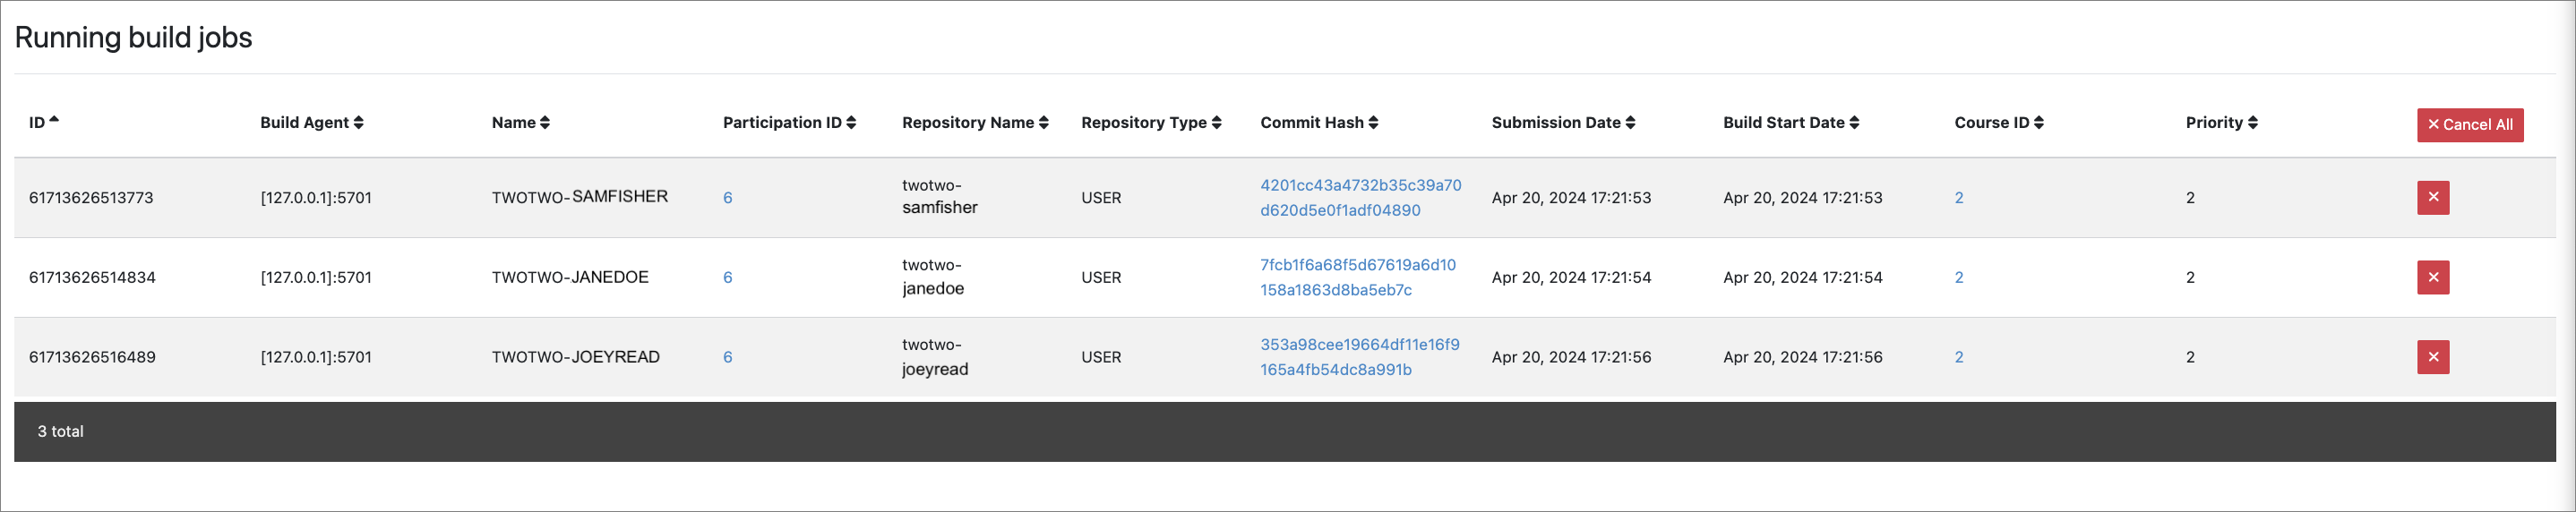Open course 2 link in JOEYREAD row
Viewport: 2576px width, 512px height.
coord(1958,357)
